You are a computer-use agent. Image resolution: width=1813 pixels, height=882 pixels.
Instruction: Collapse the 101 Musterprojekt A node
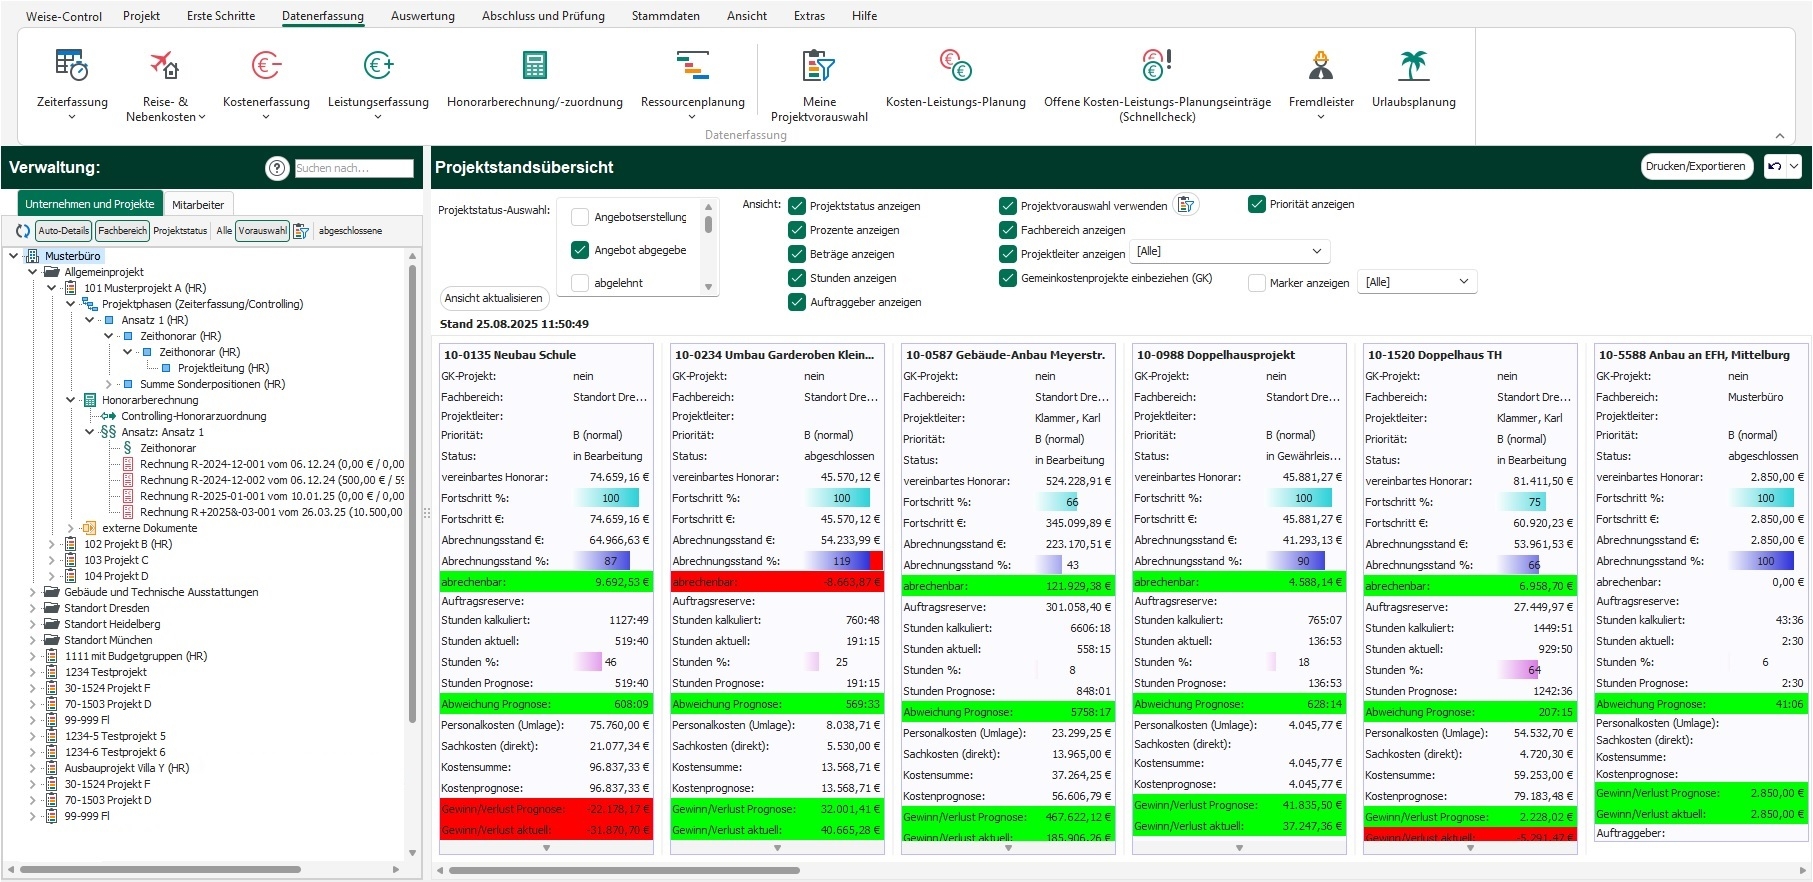(52, 288)
